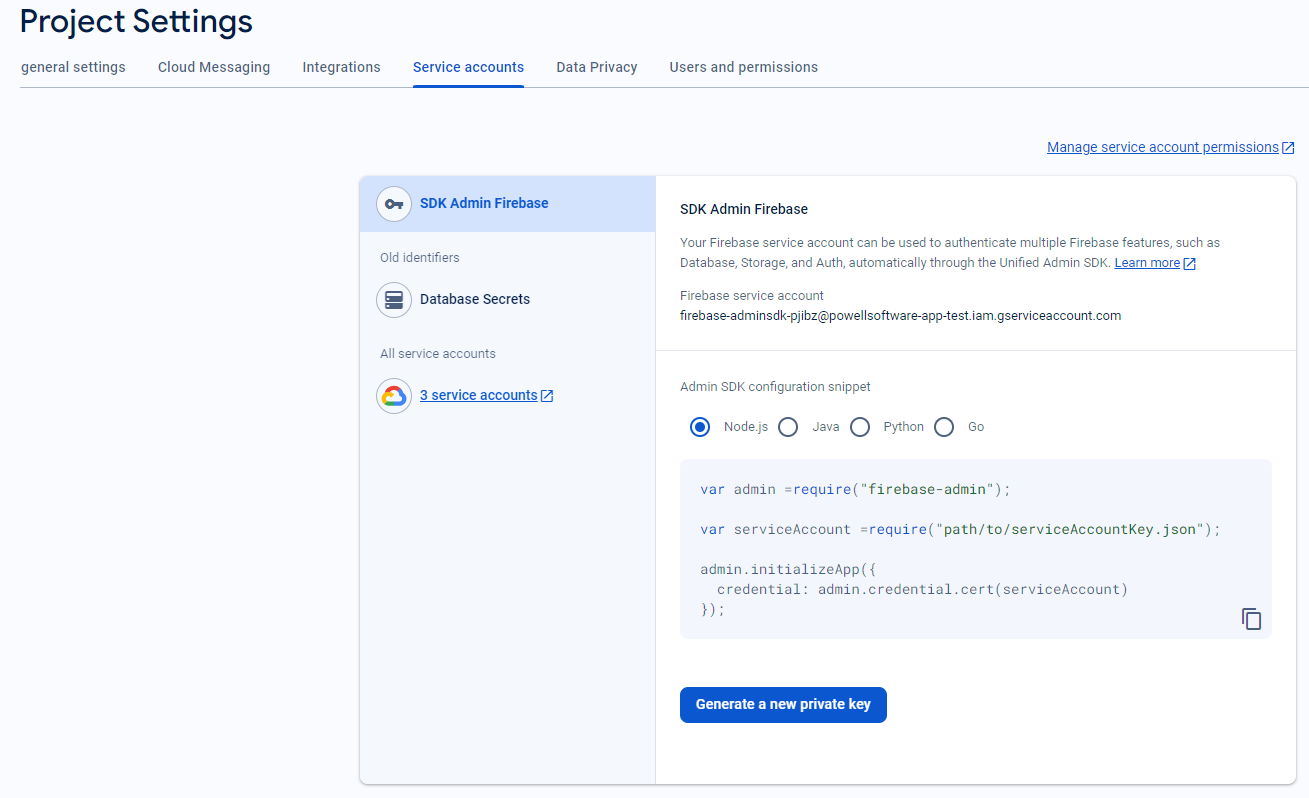Image resolution: width=1309 pixels, height=798 pixels.
Task: Open Manage service account permissions link
Action: pyautogui.click(x=1163, y=147)
